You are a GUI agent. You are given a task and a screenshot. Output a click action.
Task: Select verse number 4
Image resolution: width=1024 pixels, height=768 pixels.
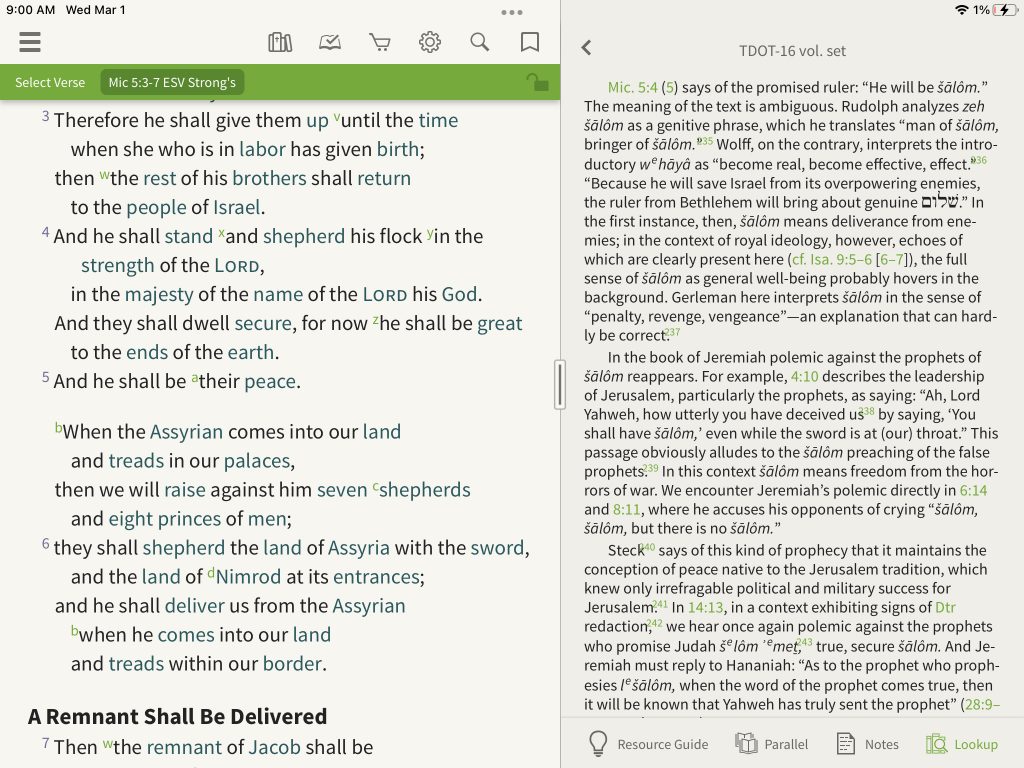[x=46, y=232]
